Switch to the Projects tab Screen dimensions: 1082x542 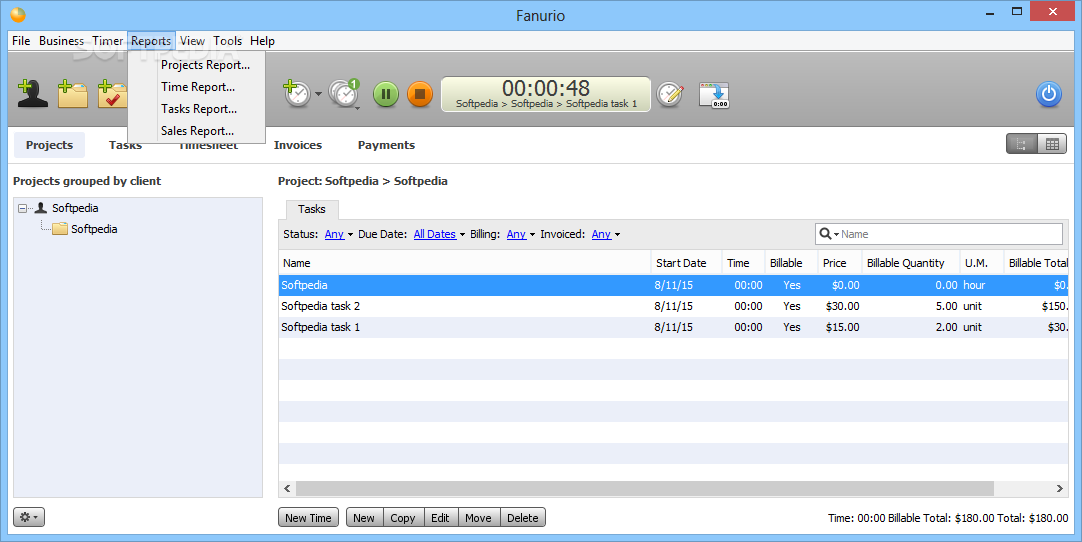pos(49,145)
